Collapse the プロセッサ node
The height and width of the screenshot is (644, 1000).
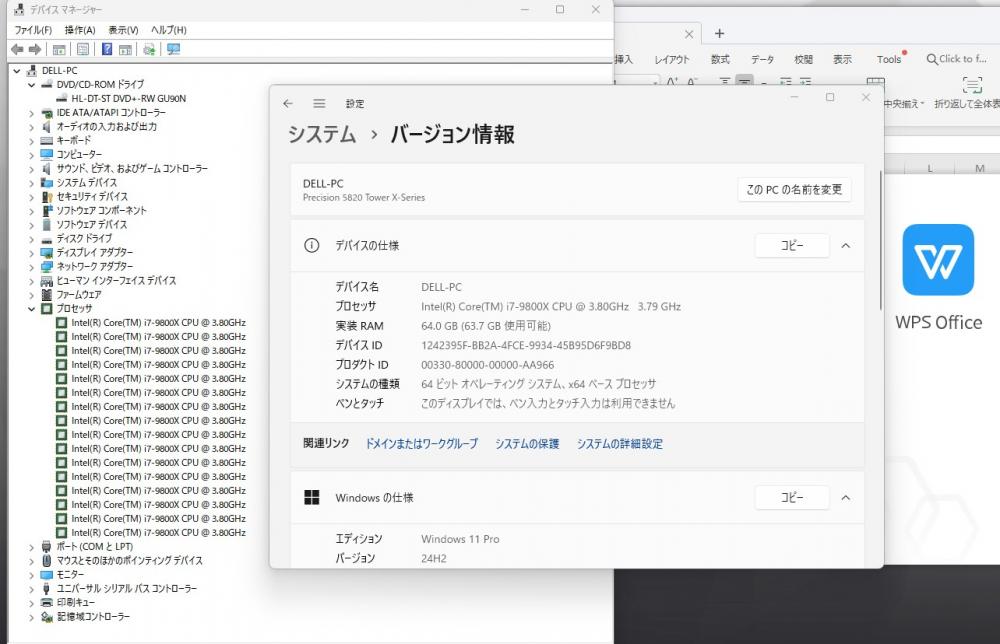coord(31,309)
